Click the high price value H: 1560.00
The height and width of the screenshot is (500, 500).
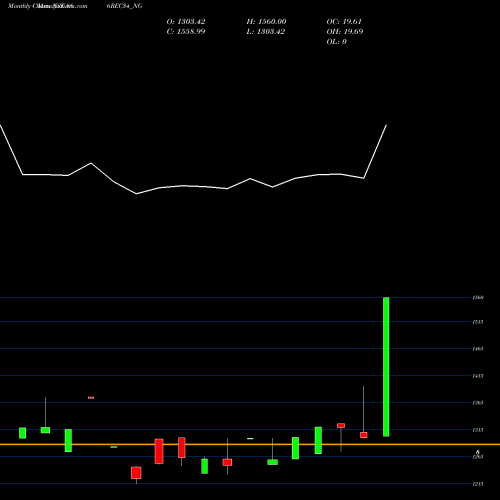(266, 22)
